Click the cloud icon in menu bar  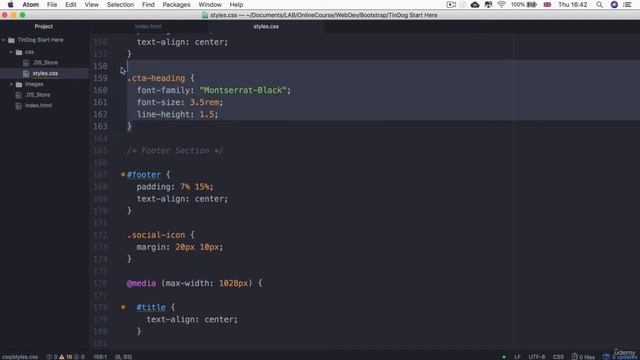point(475,4)
